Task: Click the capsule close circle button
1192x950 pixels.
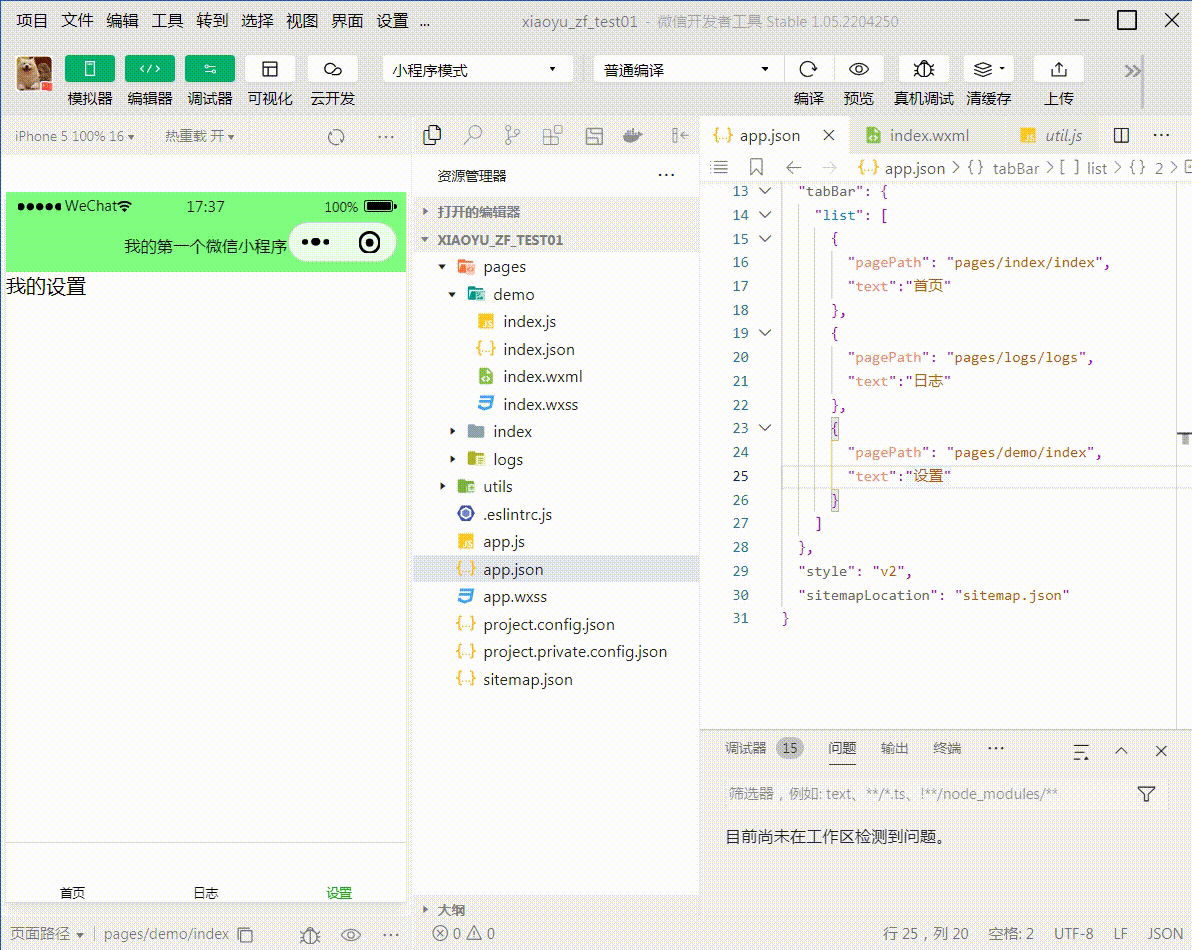Action: click(369, 242)
